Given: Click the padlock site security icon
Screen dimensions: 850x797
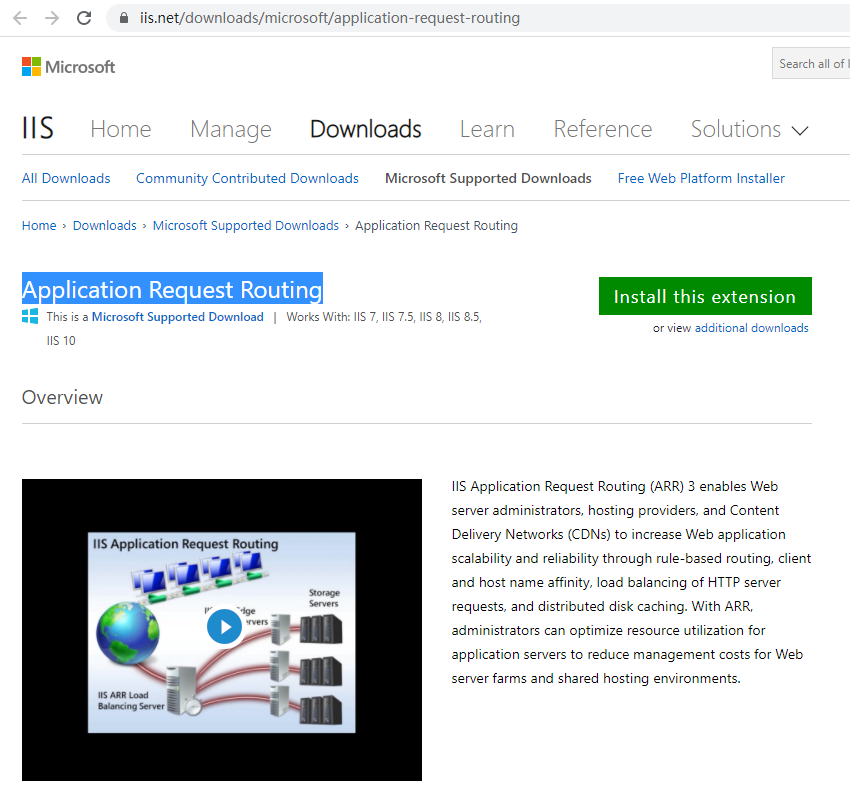Looking at the screenshot, I should coord(124,18).
